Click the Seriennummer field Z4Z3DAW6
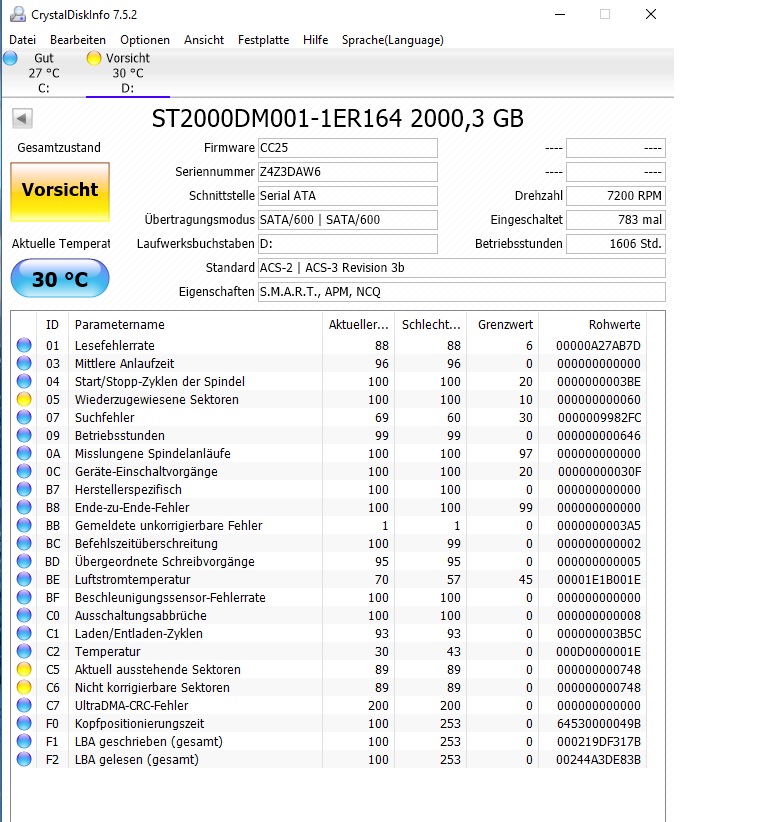Screen dimensions: 768x822 (x=348, y=172)
